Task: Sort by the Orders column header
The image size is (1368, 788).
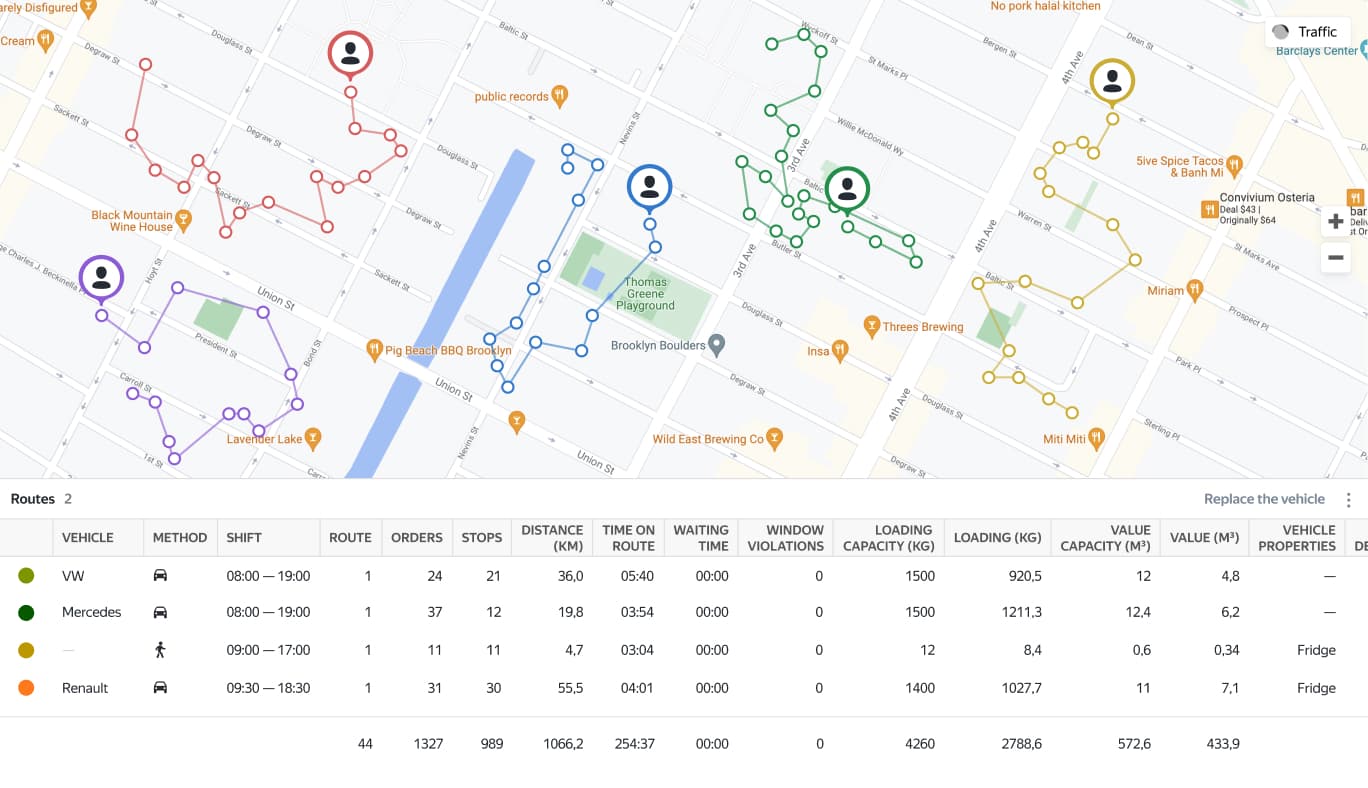Action: coord(416,538)
